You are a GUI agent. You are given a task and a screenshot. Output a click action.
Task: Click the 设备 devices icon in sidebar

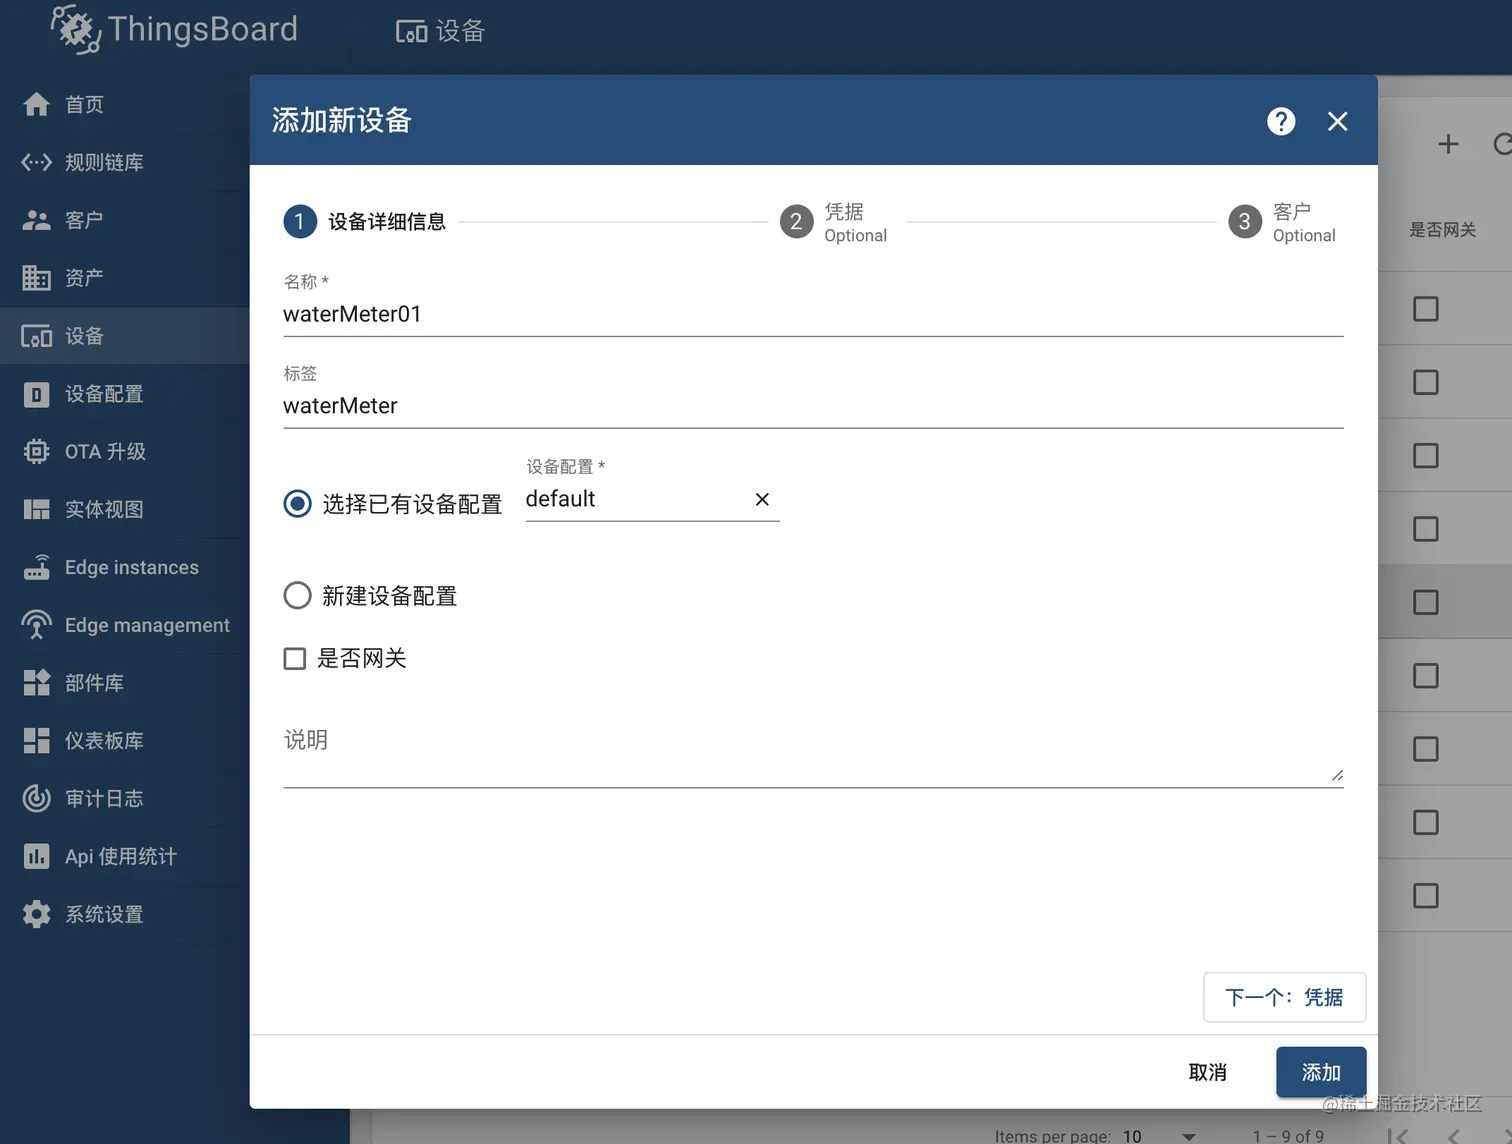pos(36,336)
